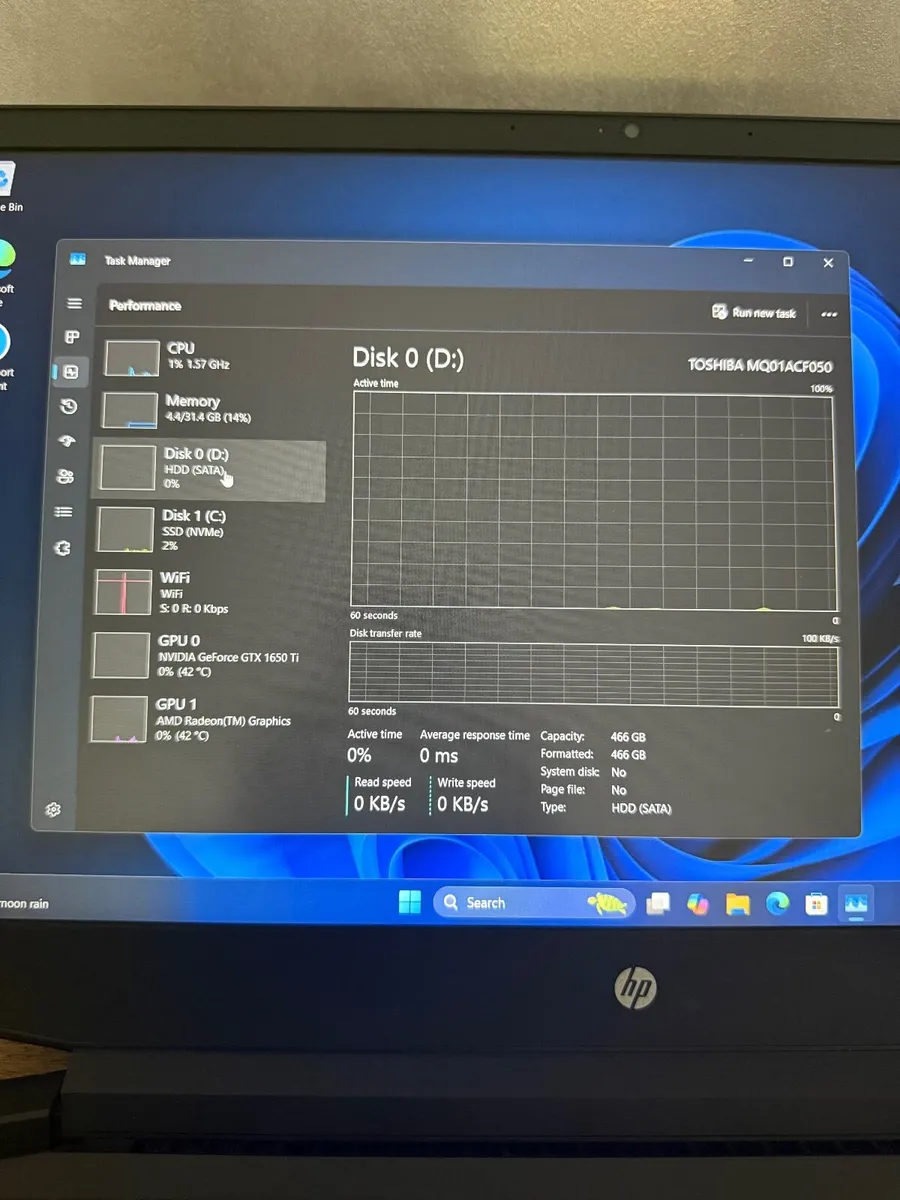Click the Run new task button
This screenshot has width=900, height=1200.
tap(754, 312)
